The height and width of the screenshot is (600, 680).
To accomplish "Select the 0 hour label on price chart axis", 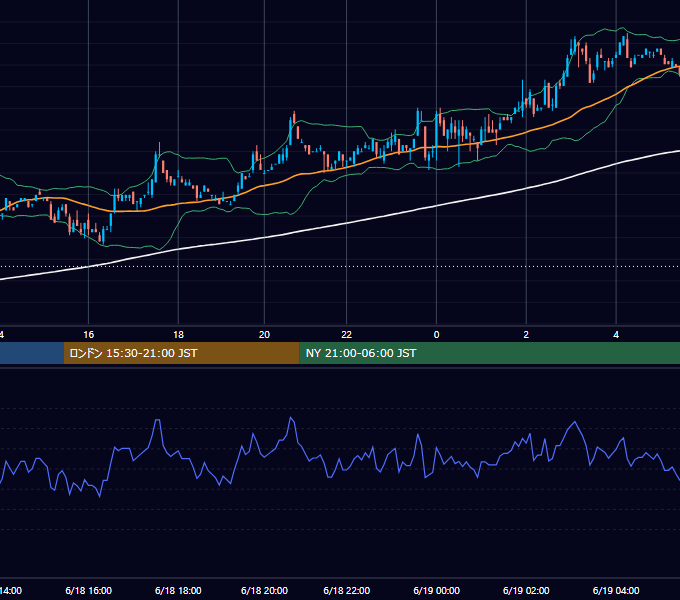I will [x=436, y=335].
